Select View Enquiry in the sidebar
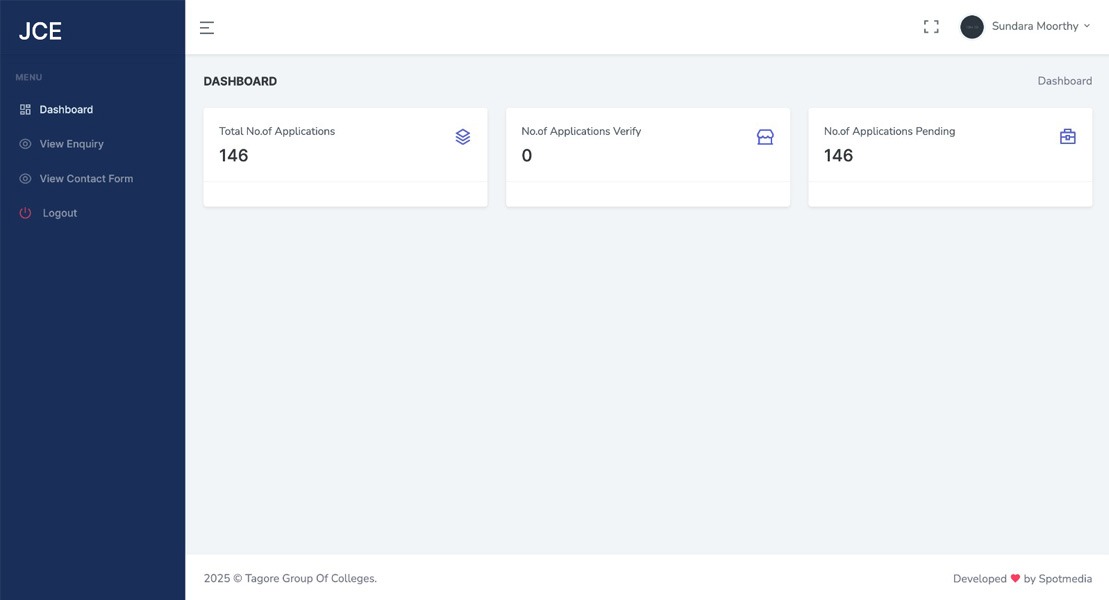Image resolution: width=1109 pixels, height=600 pixels. click(x=71, y=144)
